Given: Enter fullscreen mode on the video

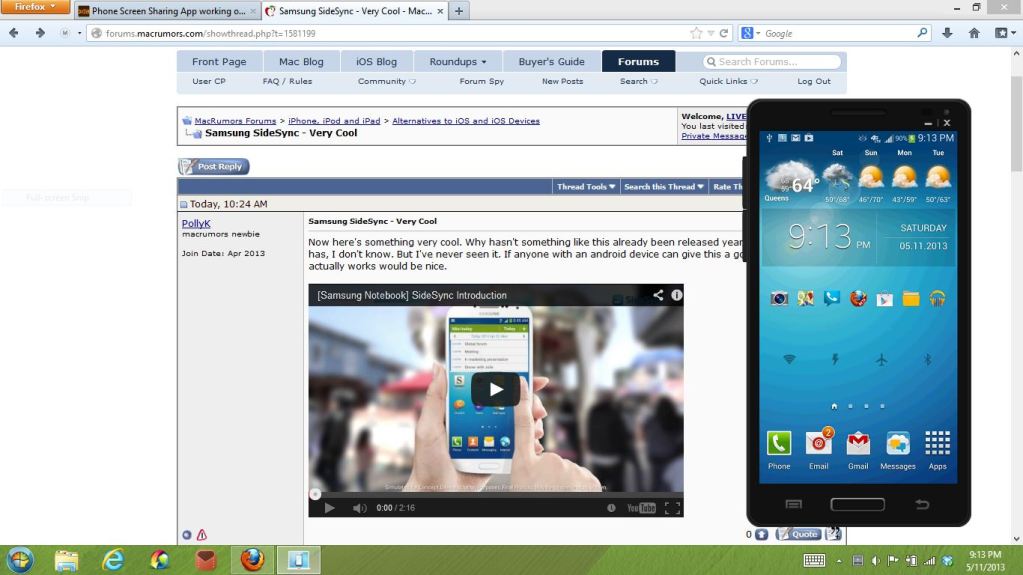Looking at the screenshot, I should [672, 508].
